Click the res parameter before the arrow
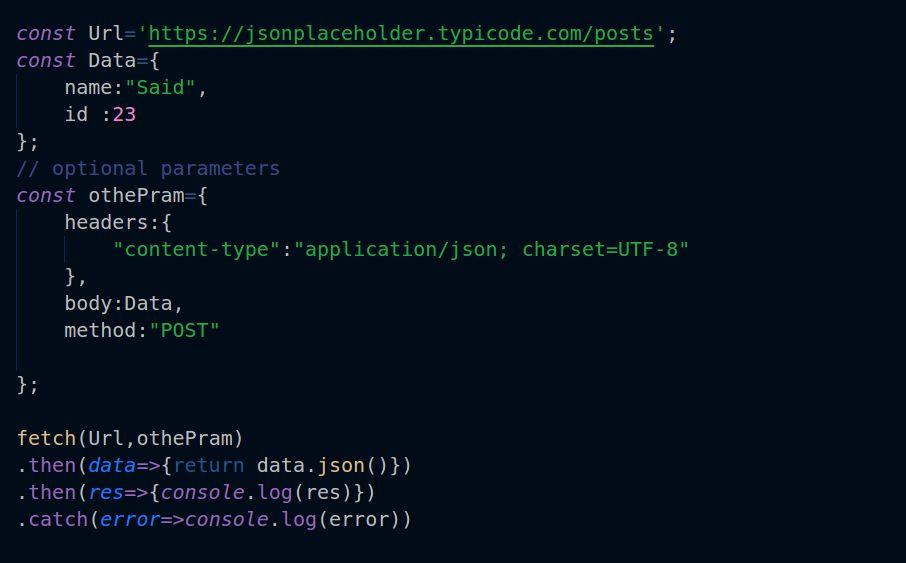The width and height of the screenshot is (906, 563). tap(106, 492)
